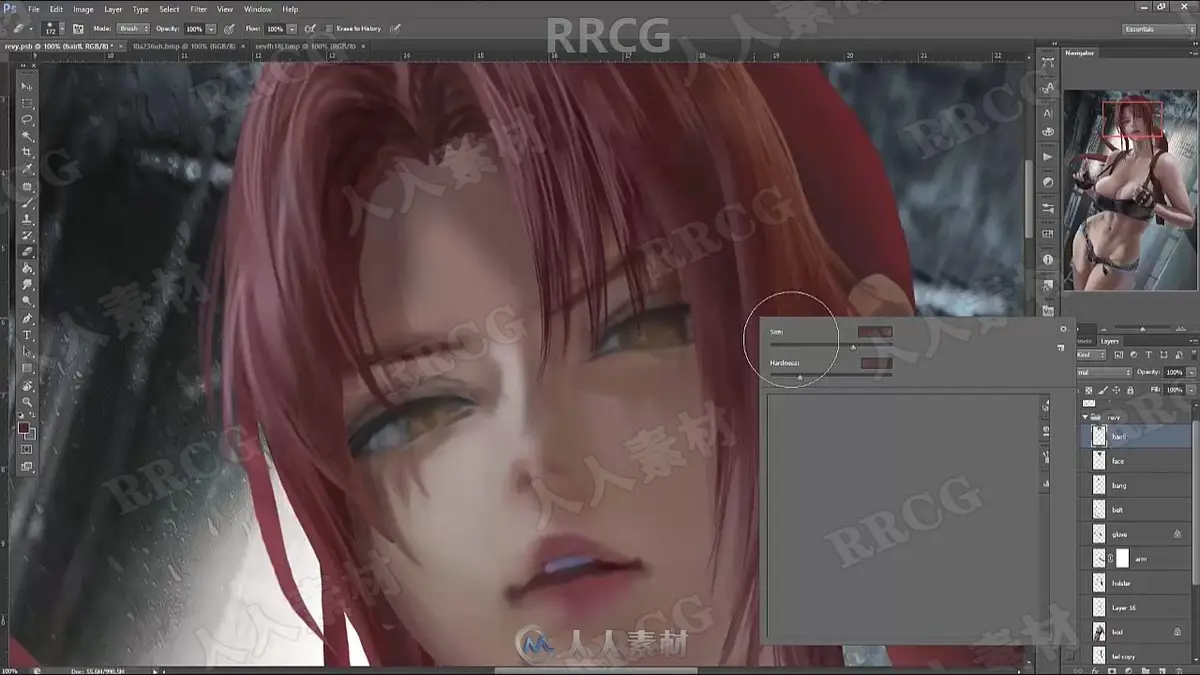This screenshot has height=675, width=1200.
Task: Select the Dodge tool
Action: (x=28, y=301)
